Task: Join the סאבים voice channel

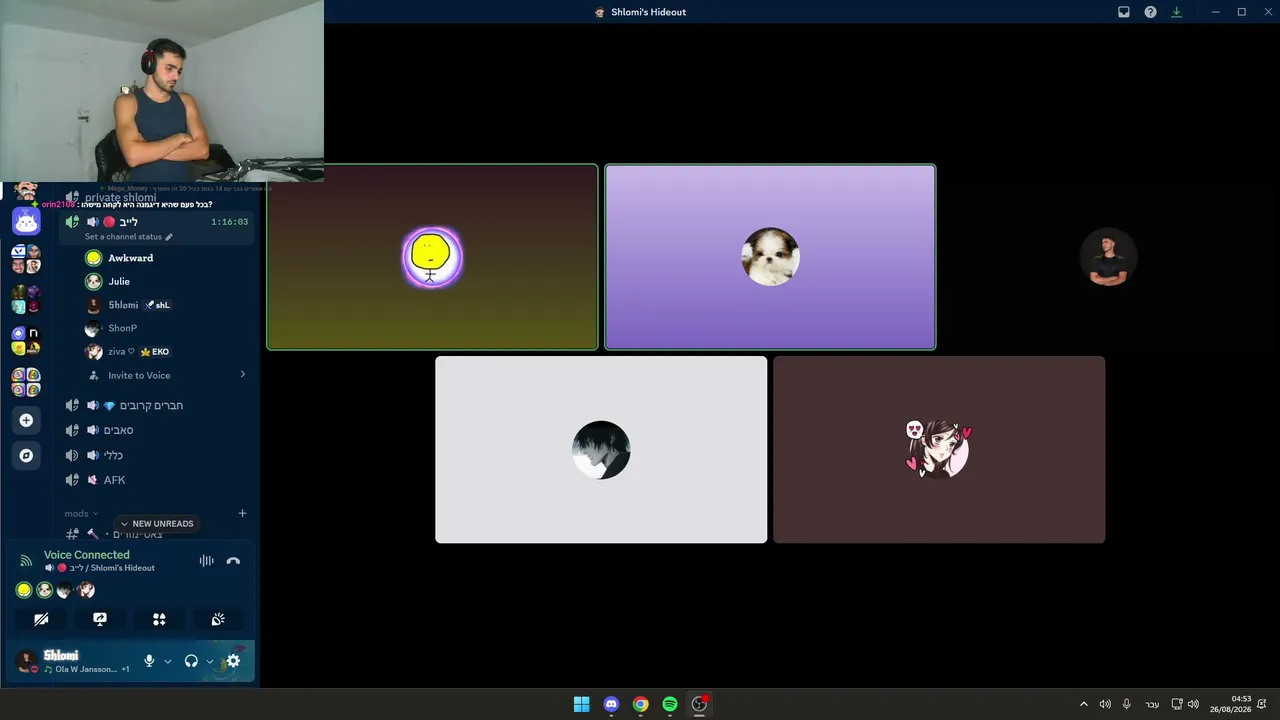Action: click(x=156, y=430)
